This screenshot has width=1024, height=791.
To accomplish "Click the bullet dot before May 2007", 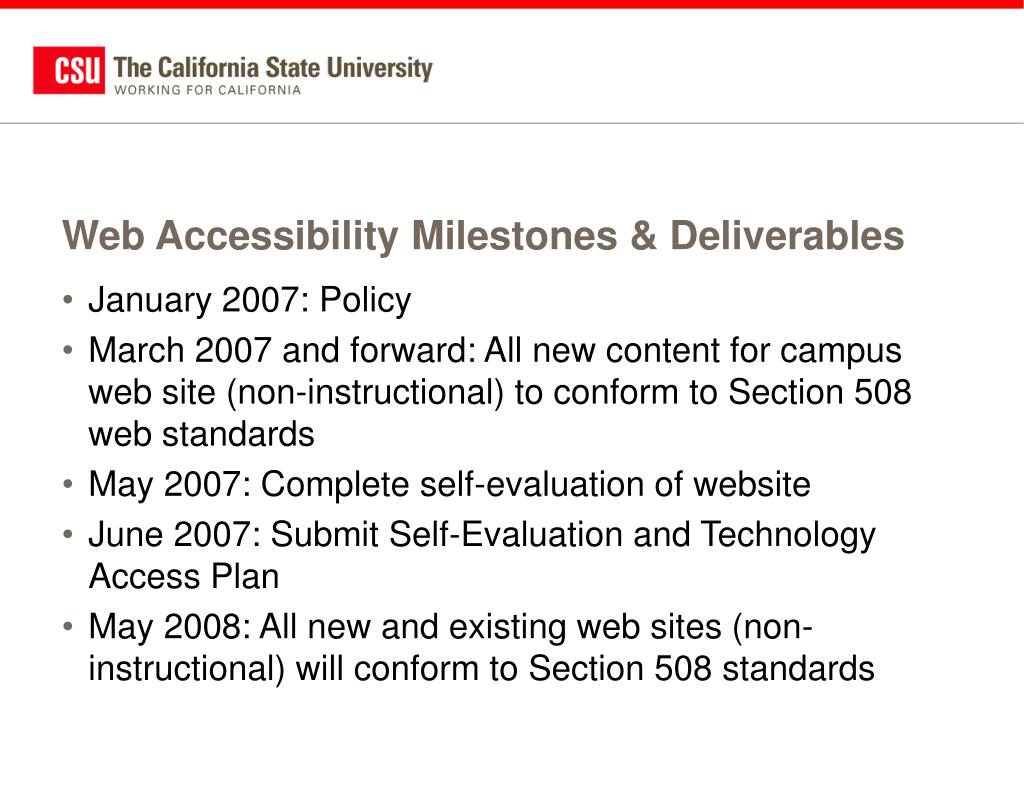I will (68, 485).
